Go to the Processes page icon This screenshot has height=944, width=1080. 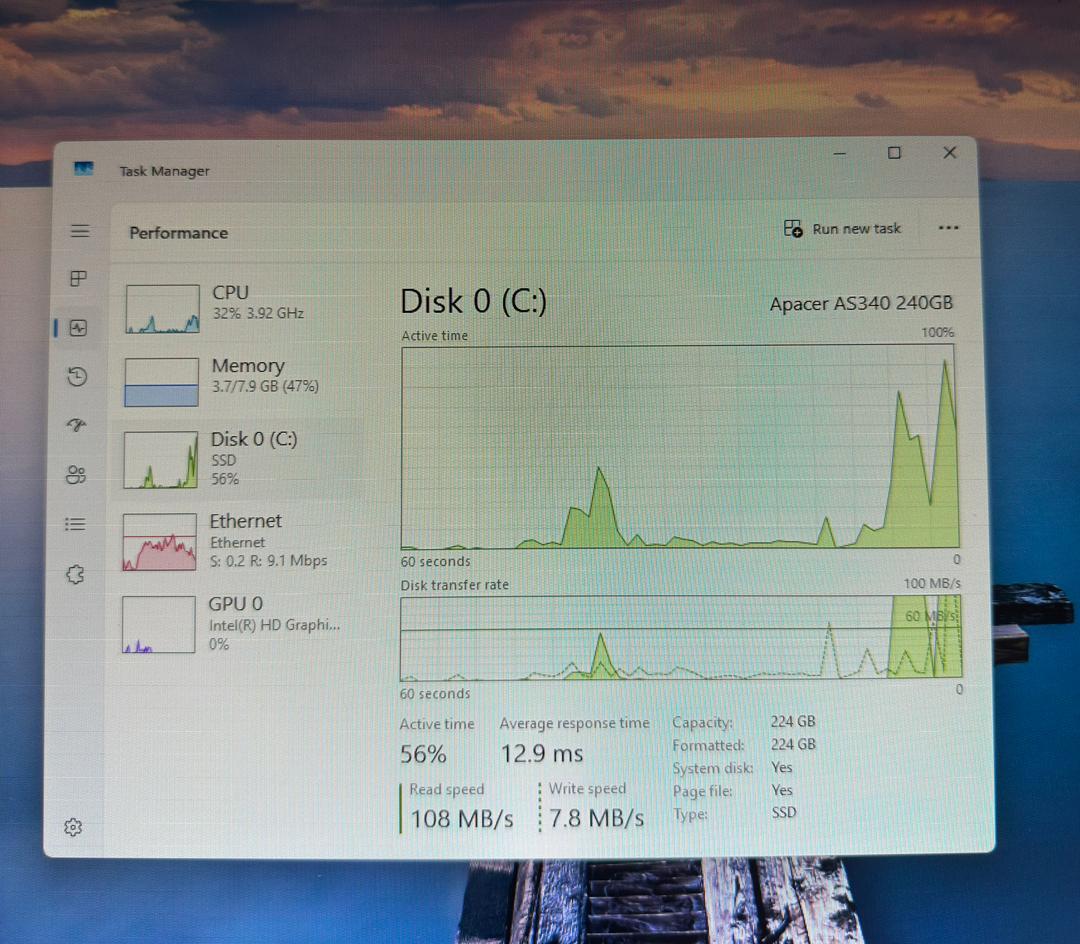click(x=78, y=279)
